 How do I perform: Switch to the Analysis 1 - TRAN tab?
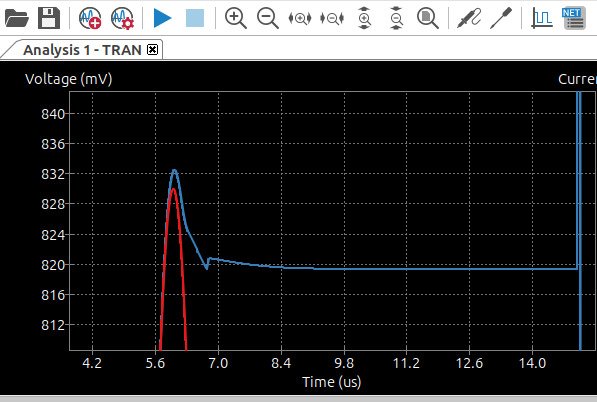click(82, 50)
